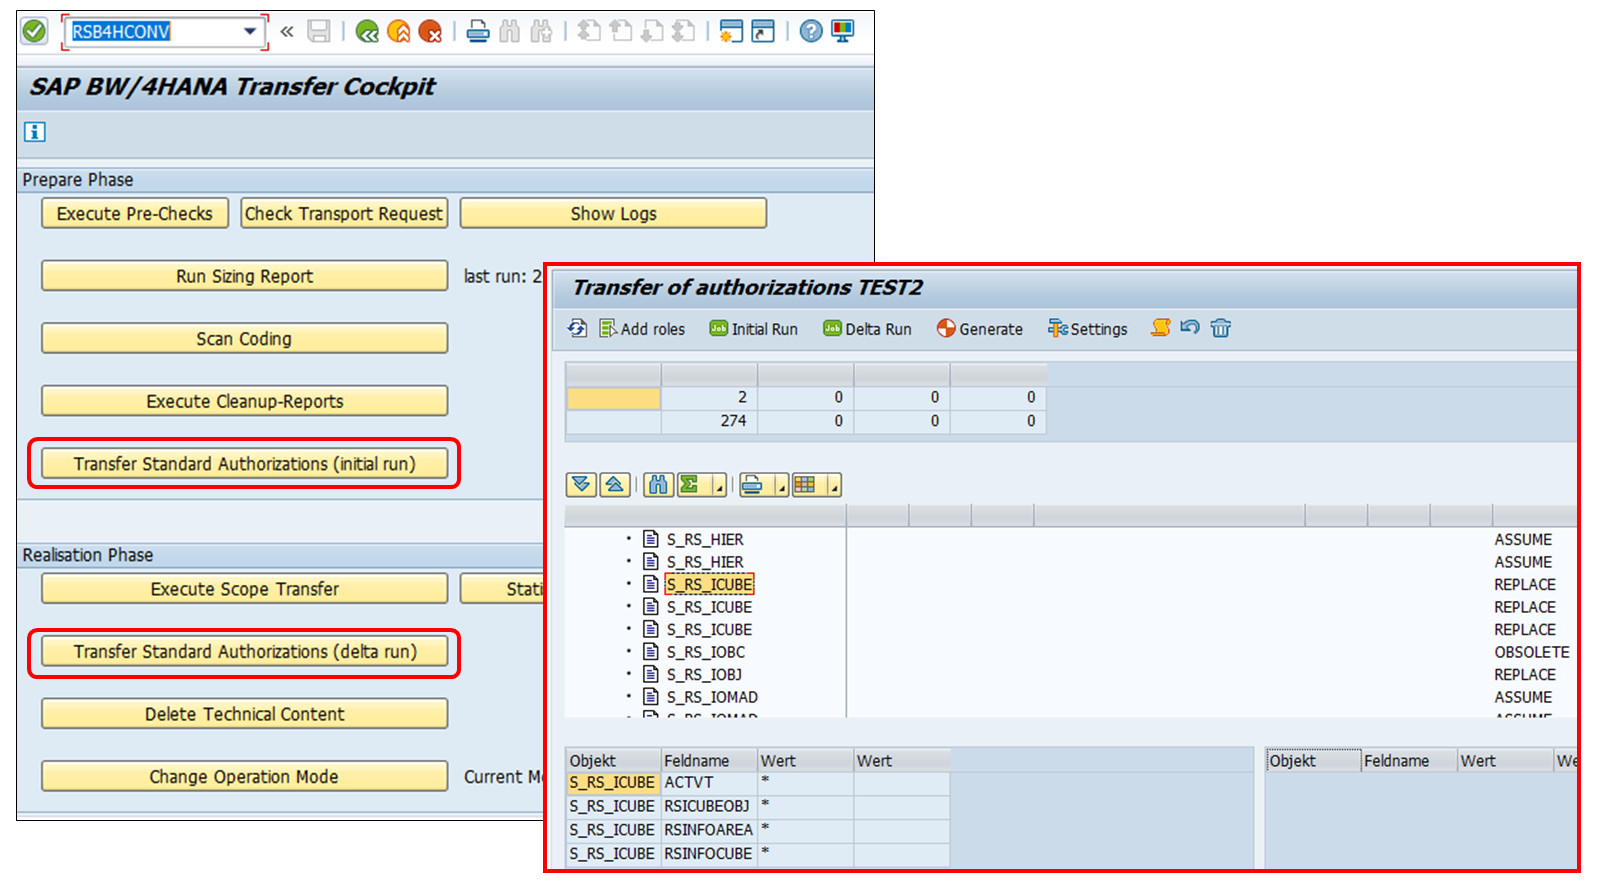The width and height of the screenshot is (1600, 883).
Task: Click the red Cancel icon
Action: tap(430, 31)
